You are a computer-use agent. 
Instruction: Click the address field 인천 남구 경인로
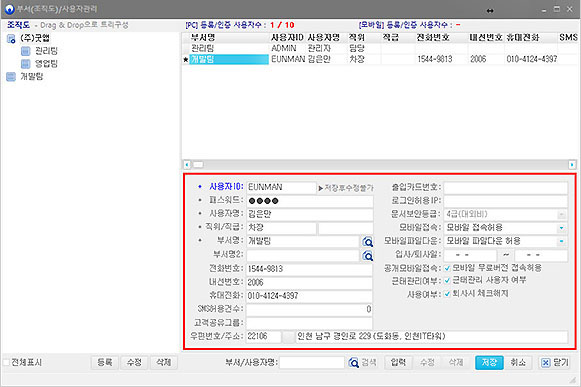[x=432, y=337]
